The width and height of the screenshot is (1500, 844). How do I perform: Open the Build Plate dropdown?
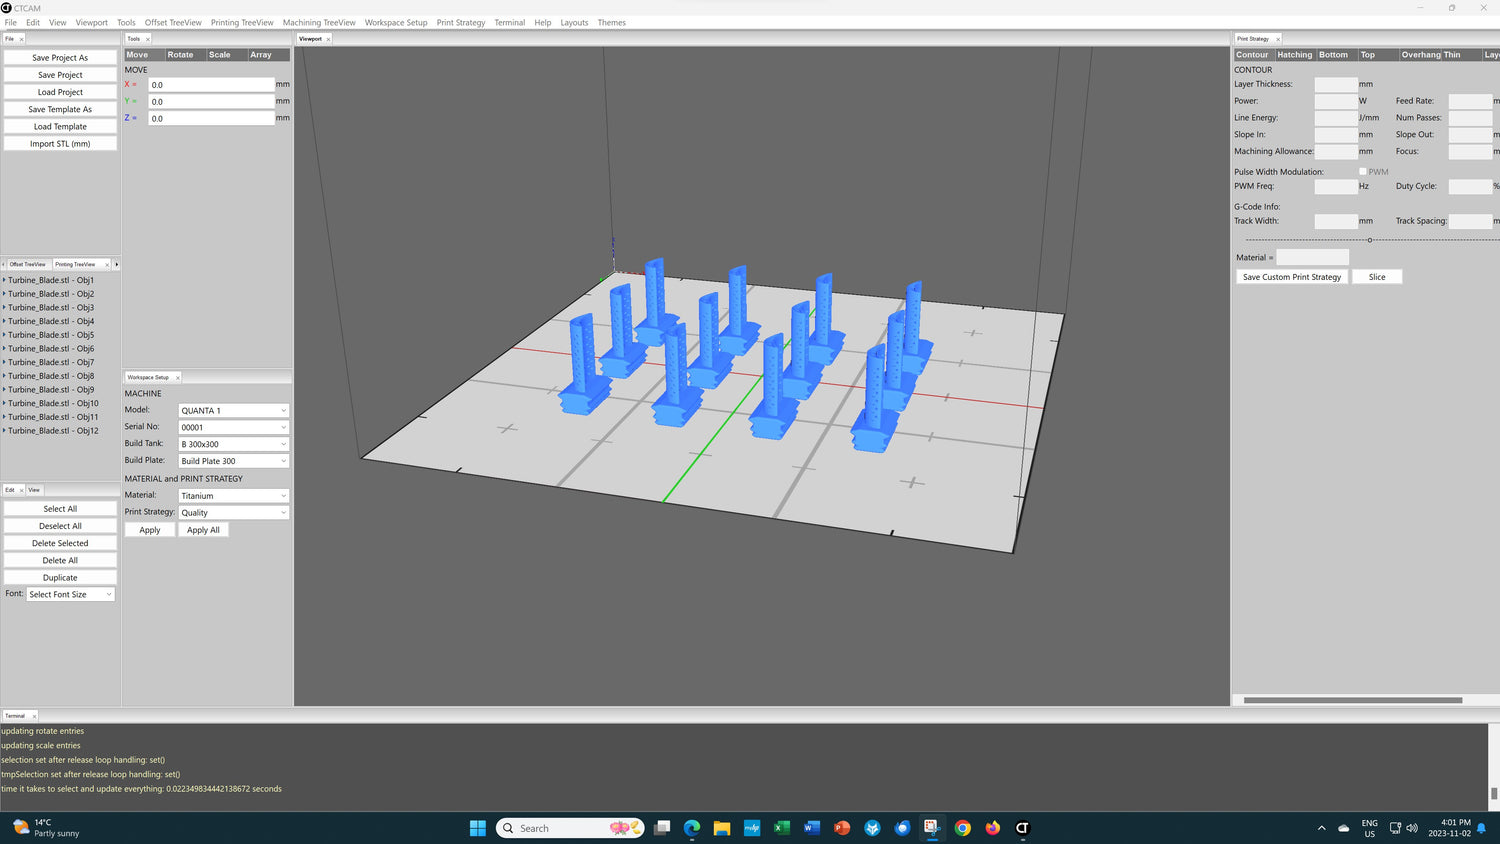(x=234, y=461)
